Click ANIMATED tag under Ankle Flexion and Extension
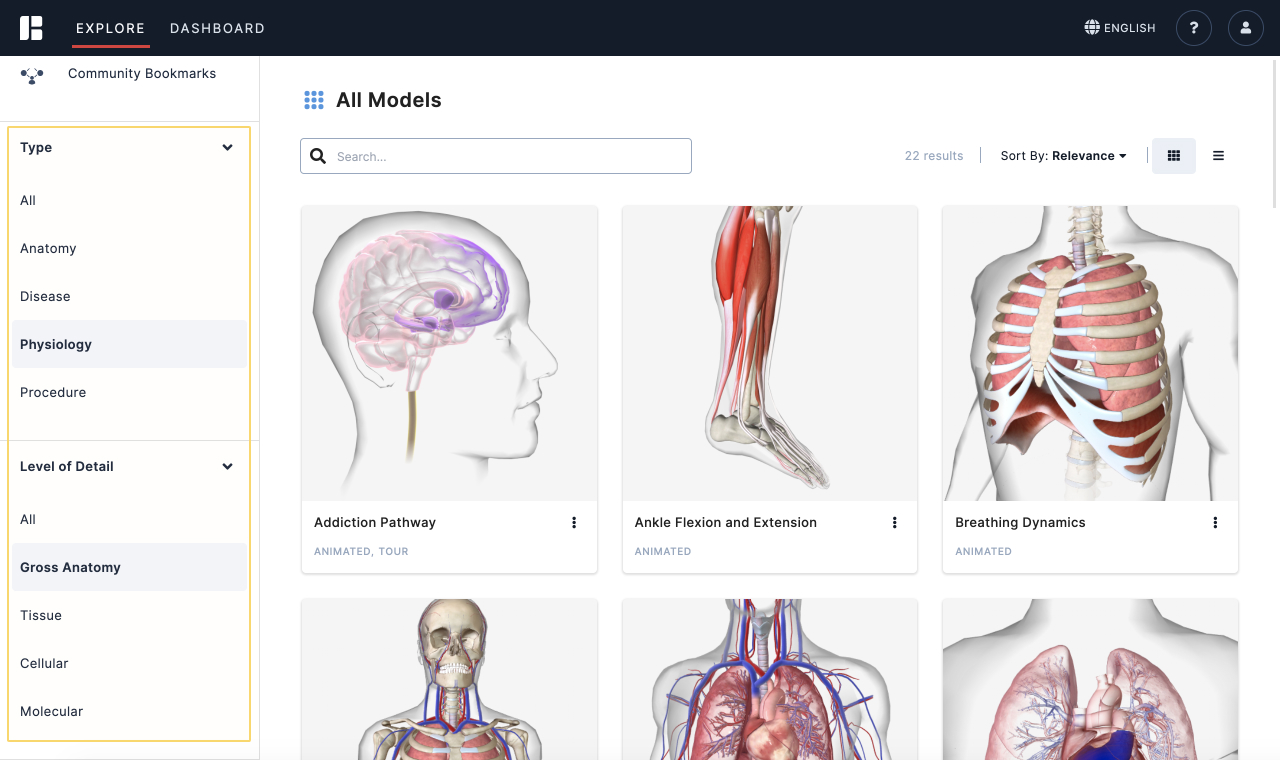Image resolution: width=1280 pixels, height=760 pixels. pyautogui.click(x=663, y=551)
